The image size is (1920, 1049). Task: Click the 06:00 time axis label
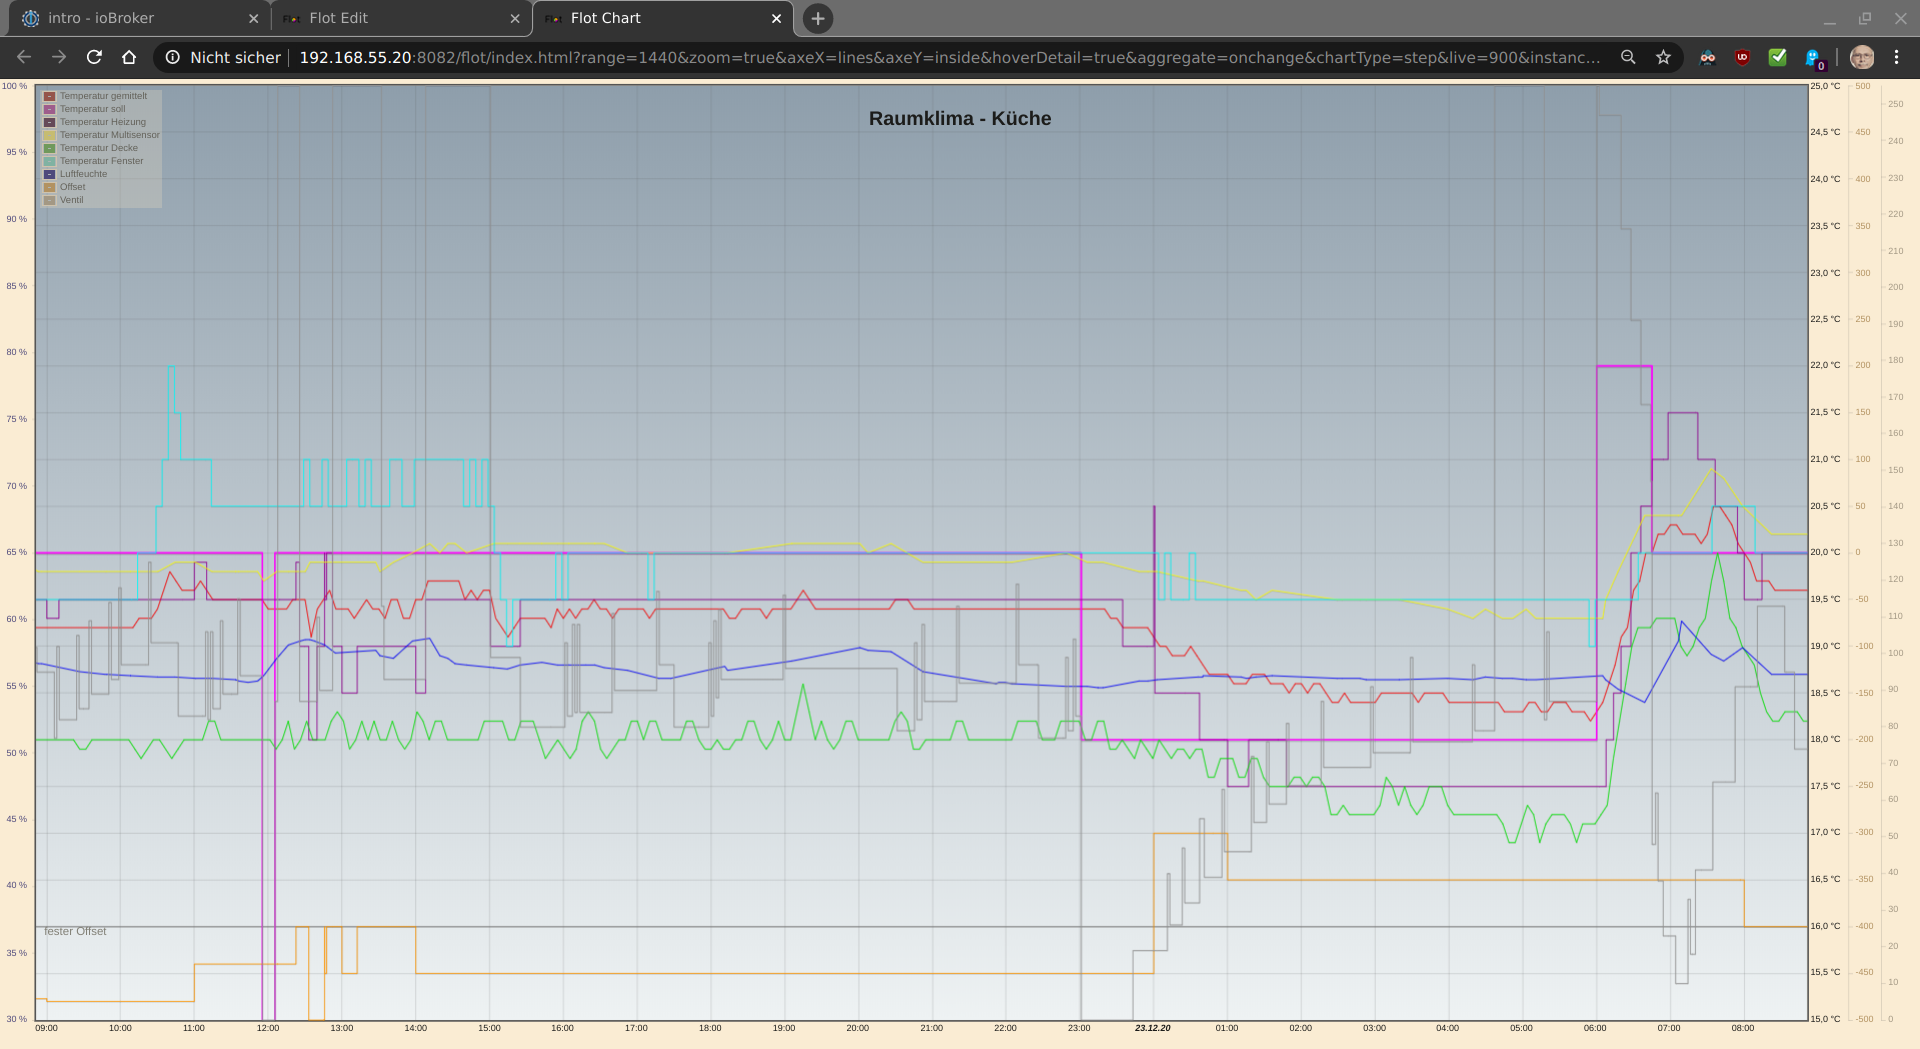click(x=1595, y=1028)
